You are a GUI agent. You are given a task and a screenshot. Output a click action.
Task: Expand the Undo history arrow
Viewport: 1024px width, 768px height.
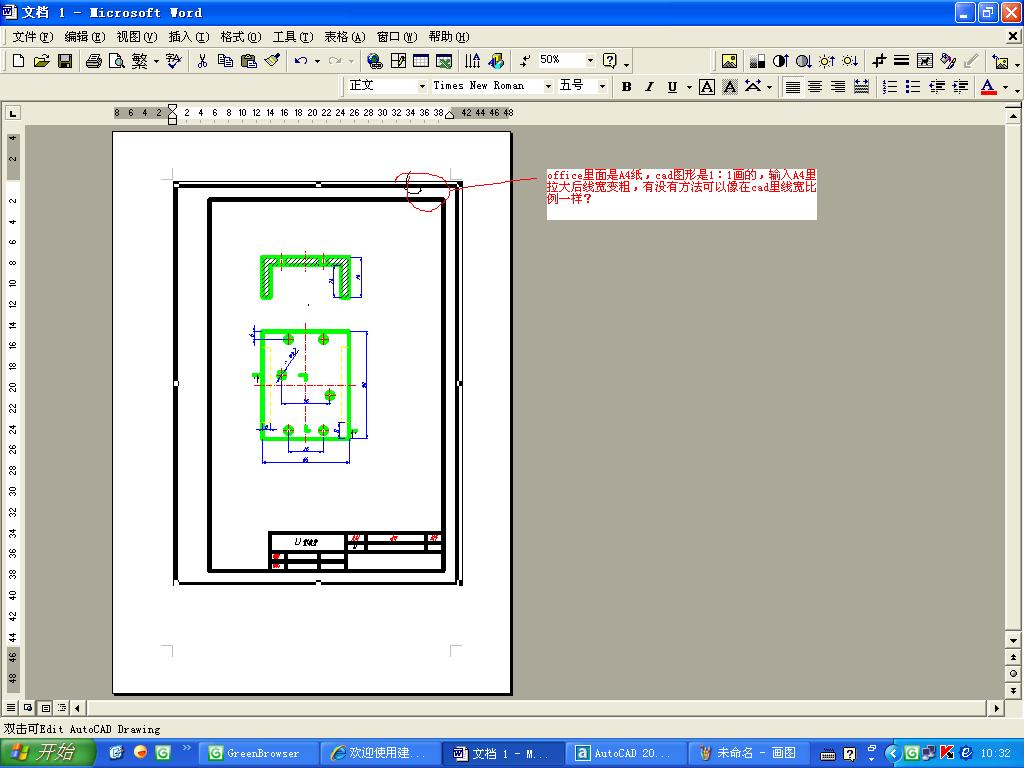[317, 61]
